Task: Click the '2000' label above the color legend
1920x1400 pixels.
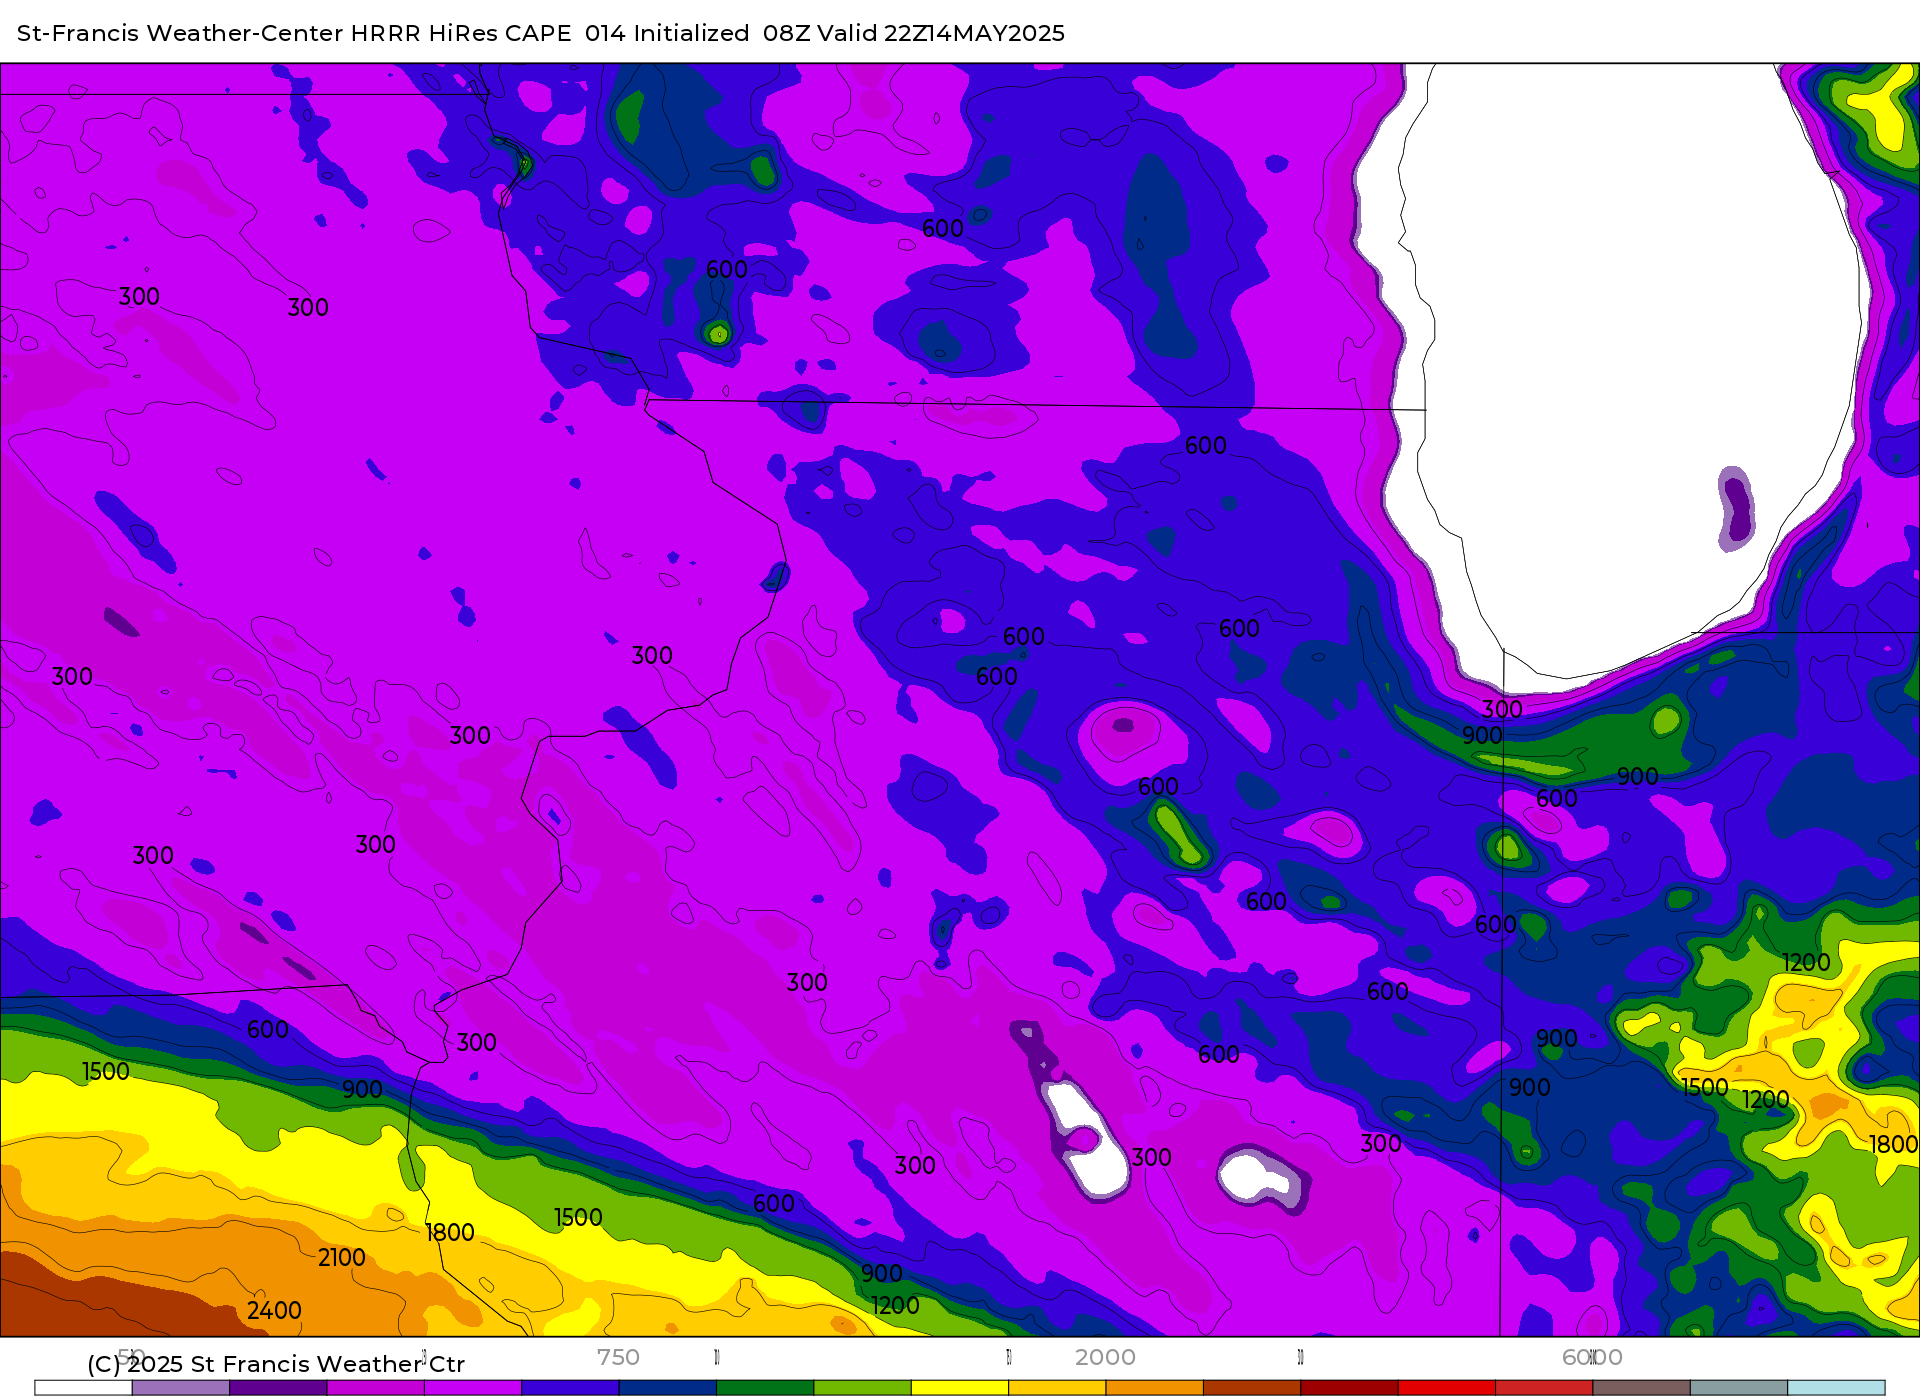Action: point(1105,1357)
